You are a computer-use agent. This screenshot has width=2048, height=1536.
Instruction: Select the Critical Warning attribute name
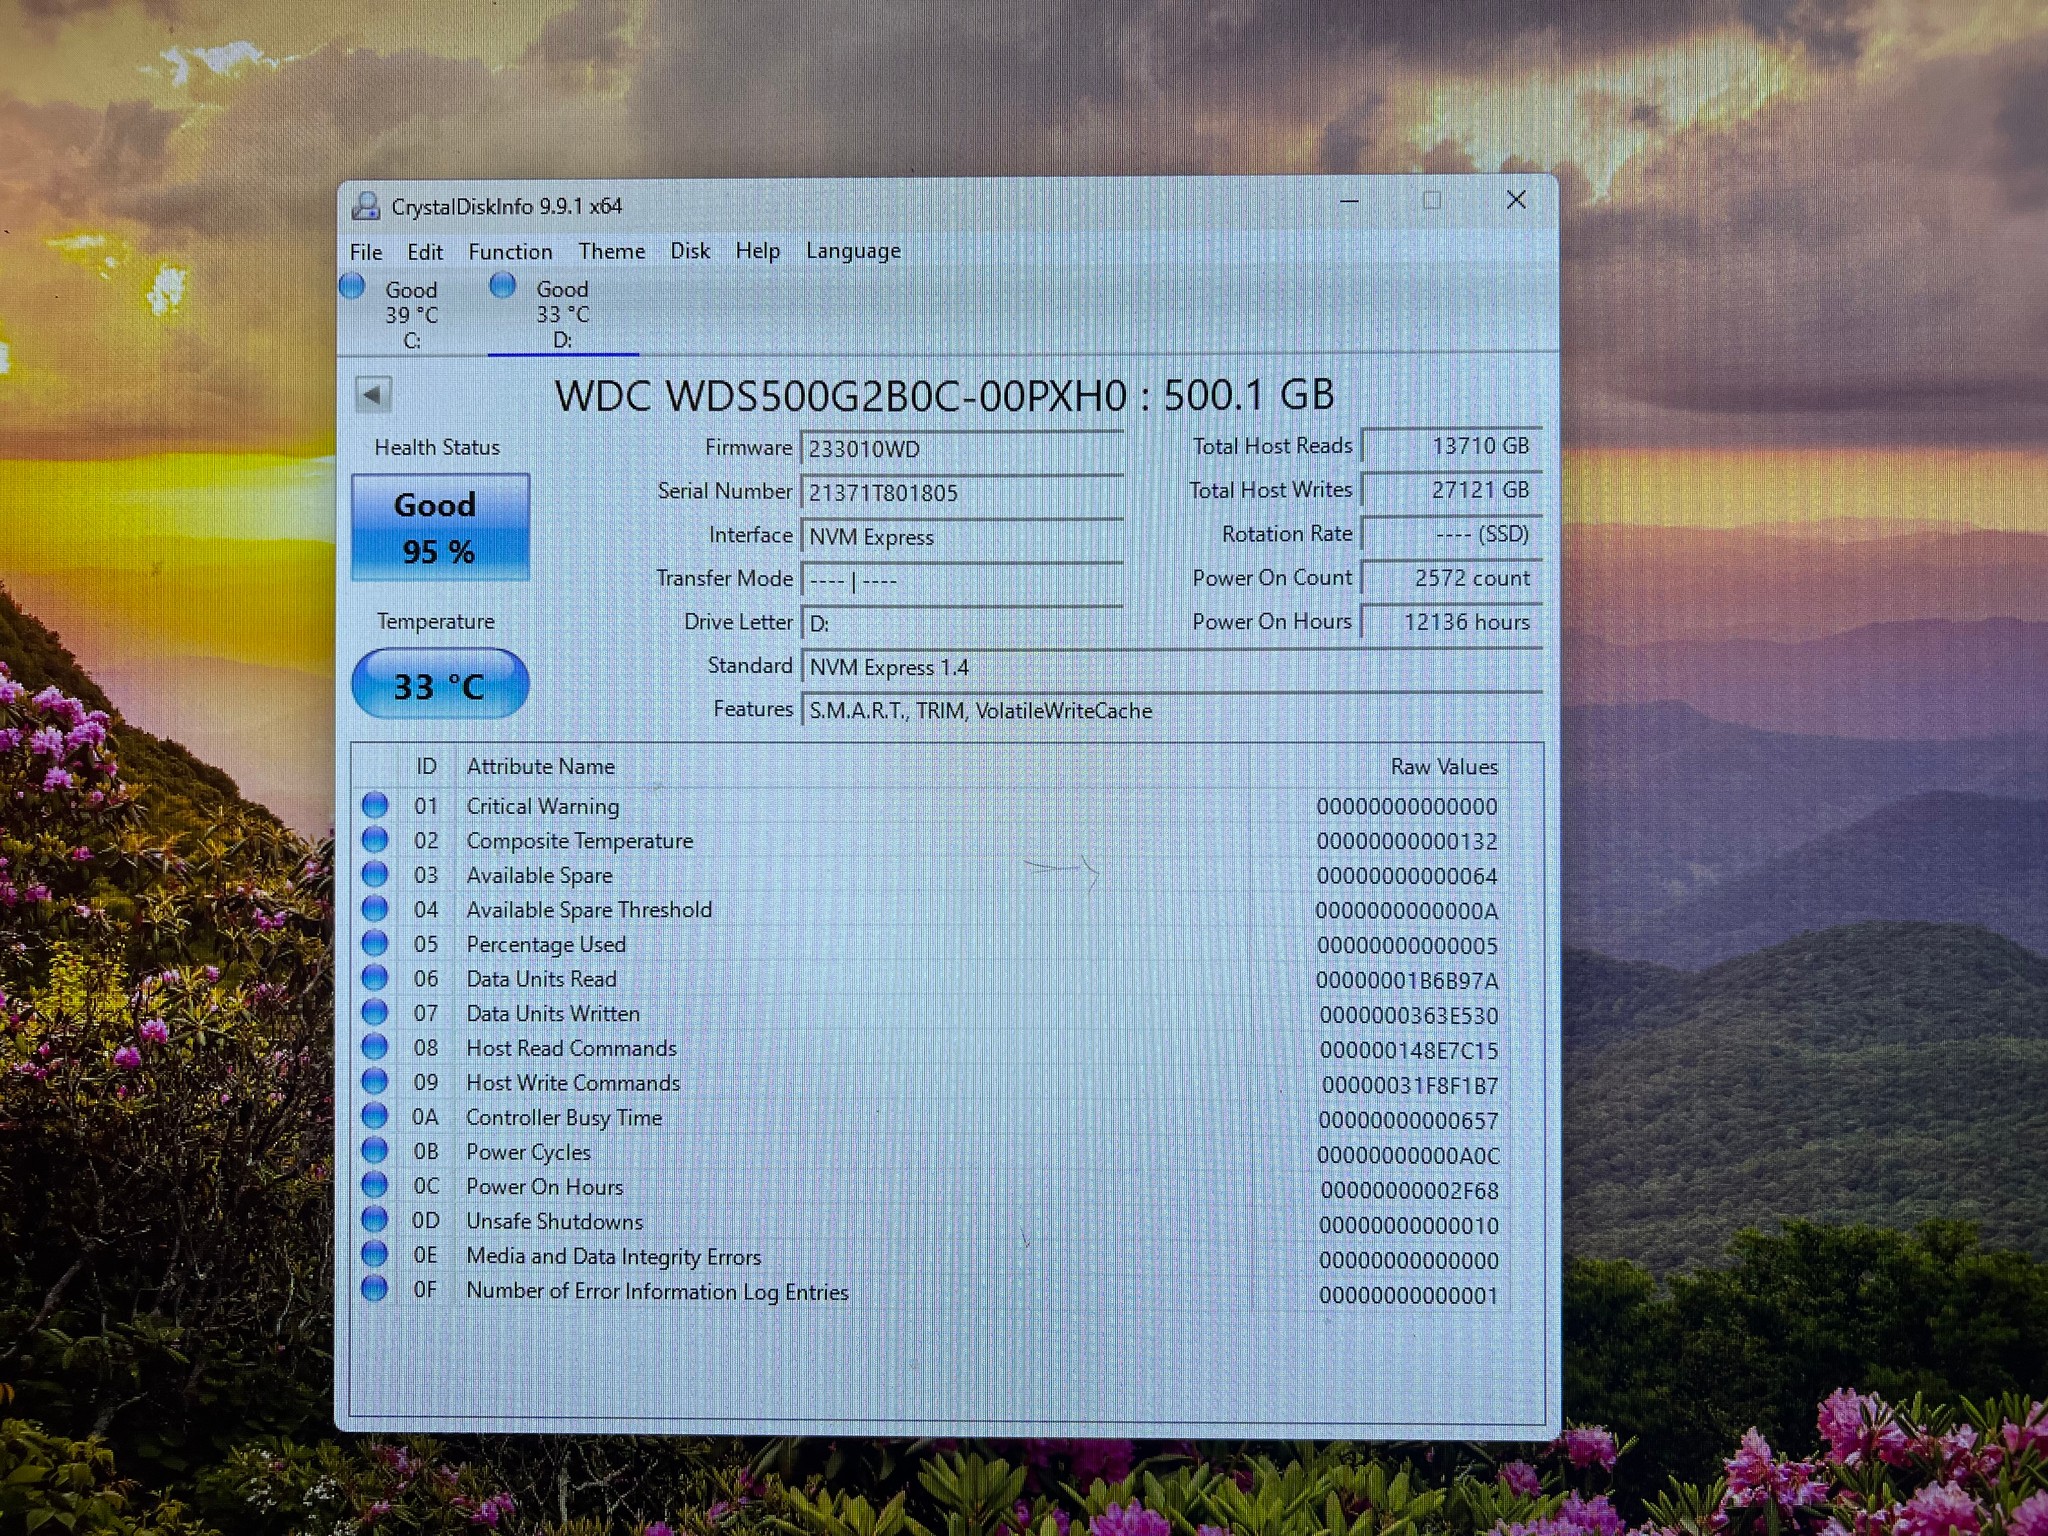542,806
